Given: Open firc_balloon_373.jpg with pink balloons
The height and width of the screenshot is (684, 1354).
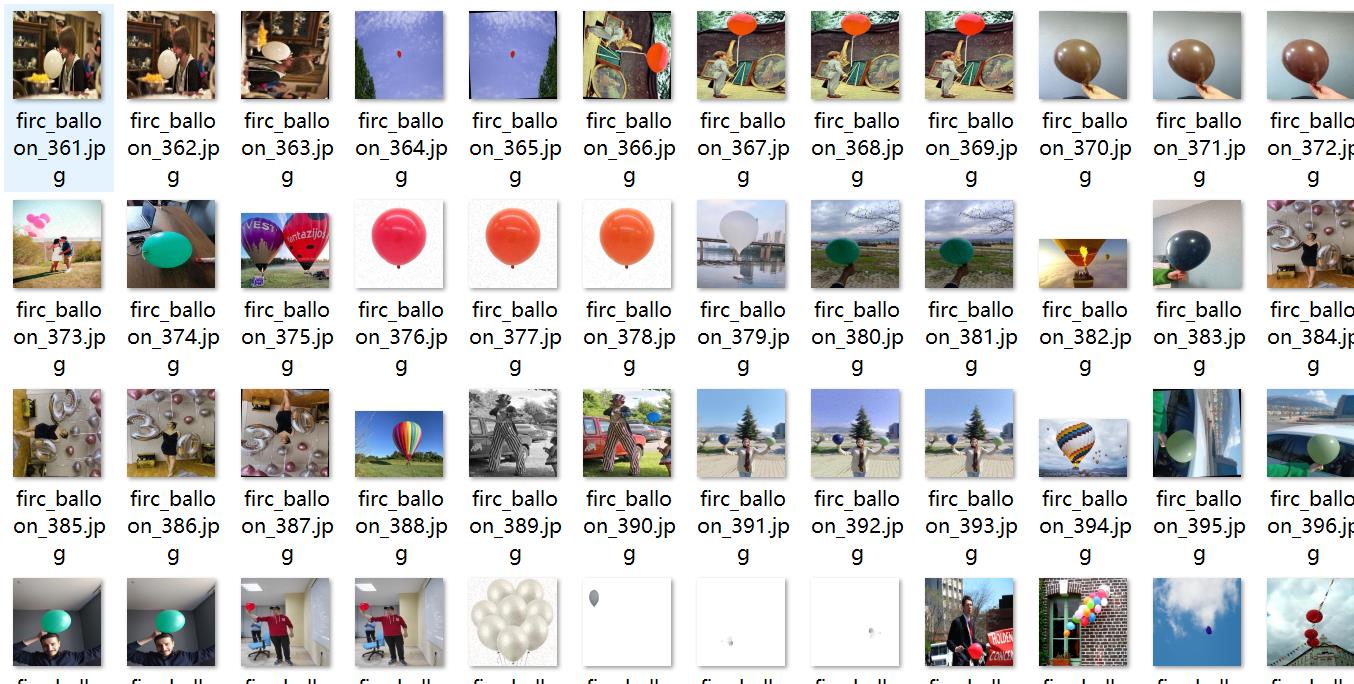Looking at the screenshot, I should (x=57, y=244).
